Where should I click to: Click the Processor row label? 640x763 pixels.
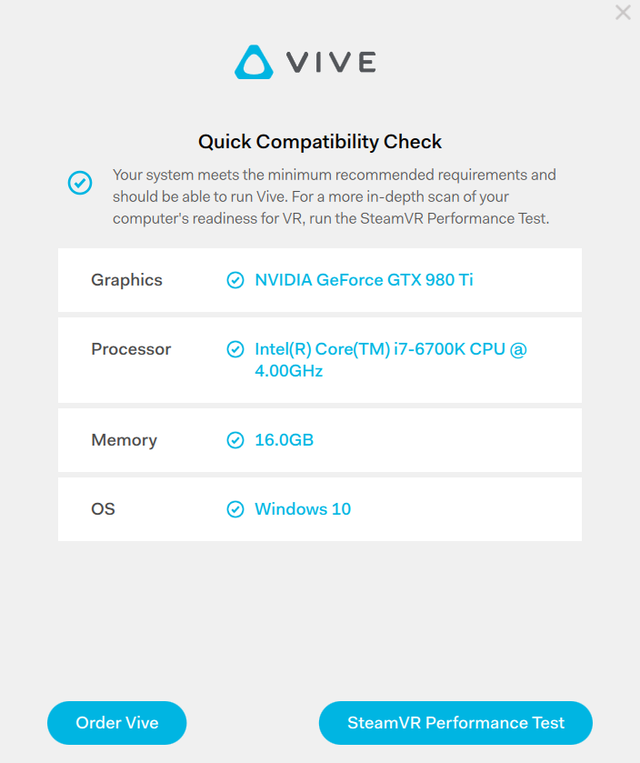tap(131, 349)
